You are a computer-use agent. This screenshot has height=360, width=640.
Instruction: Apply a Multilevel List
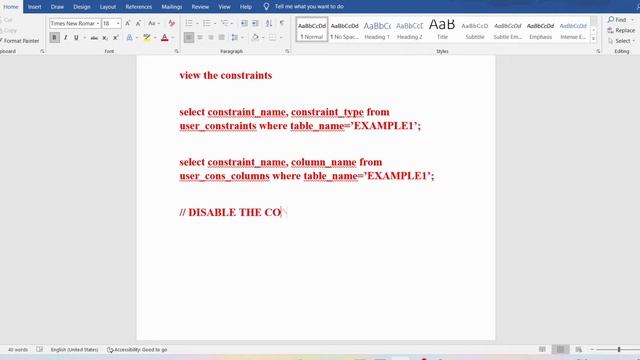pyautogui.click(x=224, y=23)
